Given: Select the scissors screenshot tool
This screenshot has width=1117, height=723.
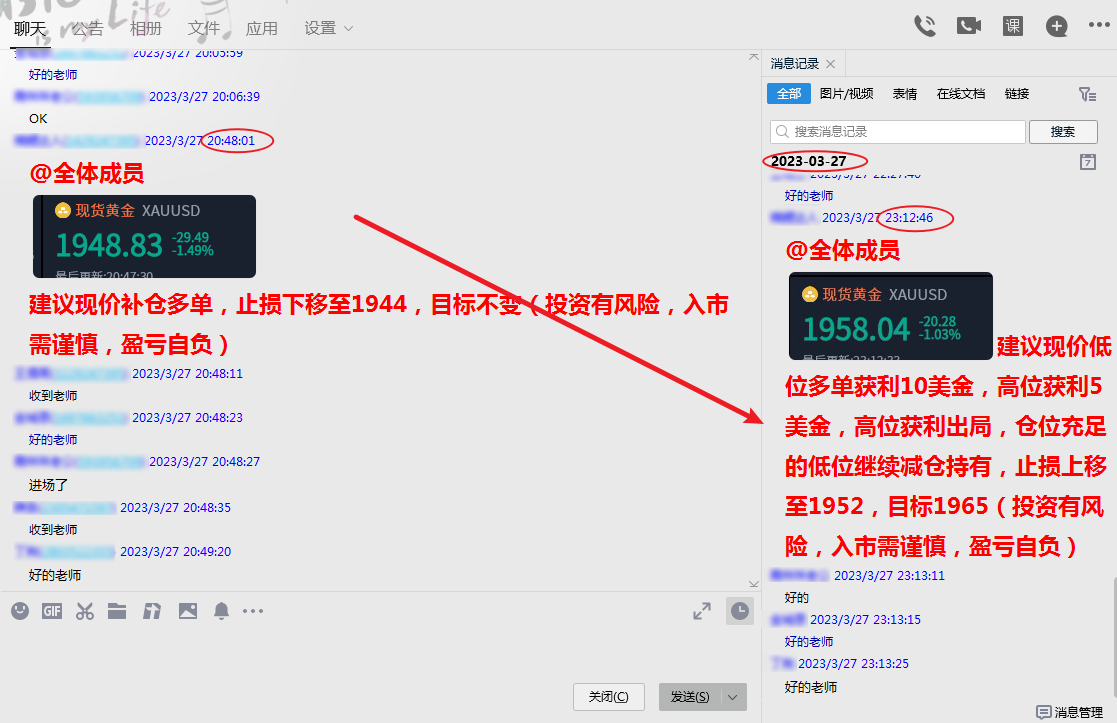Looking at the screenshot, I should coord(85,611).
